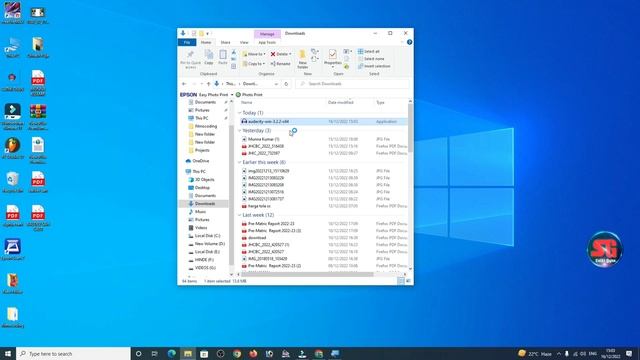The height and width of the screenshot is (360, 640).
Task: Click Select none in ribbon
Action: point(371,59)
